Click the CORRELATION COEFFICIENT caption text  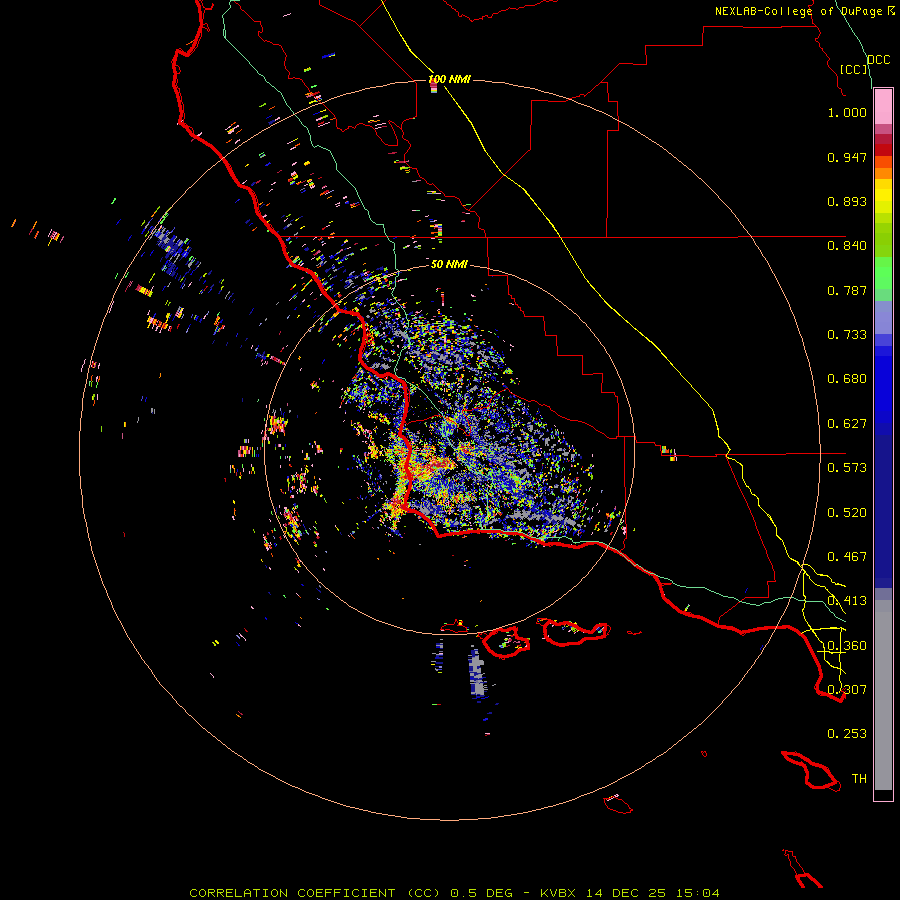292,893
